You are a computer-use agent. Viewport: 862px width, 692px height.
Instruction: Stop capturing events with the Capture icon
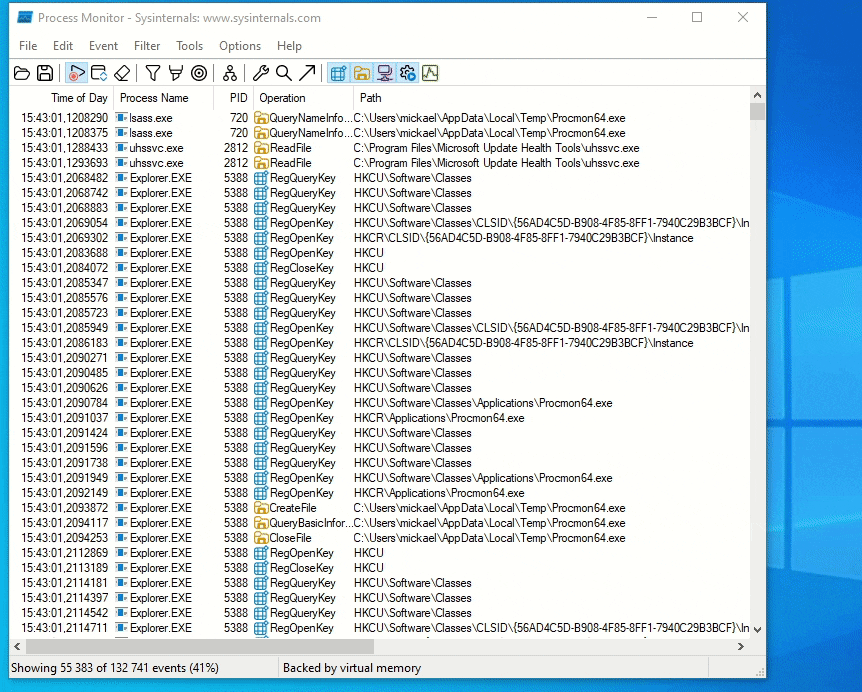(77, 72)
